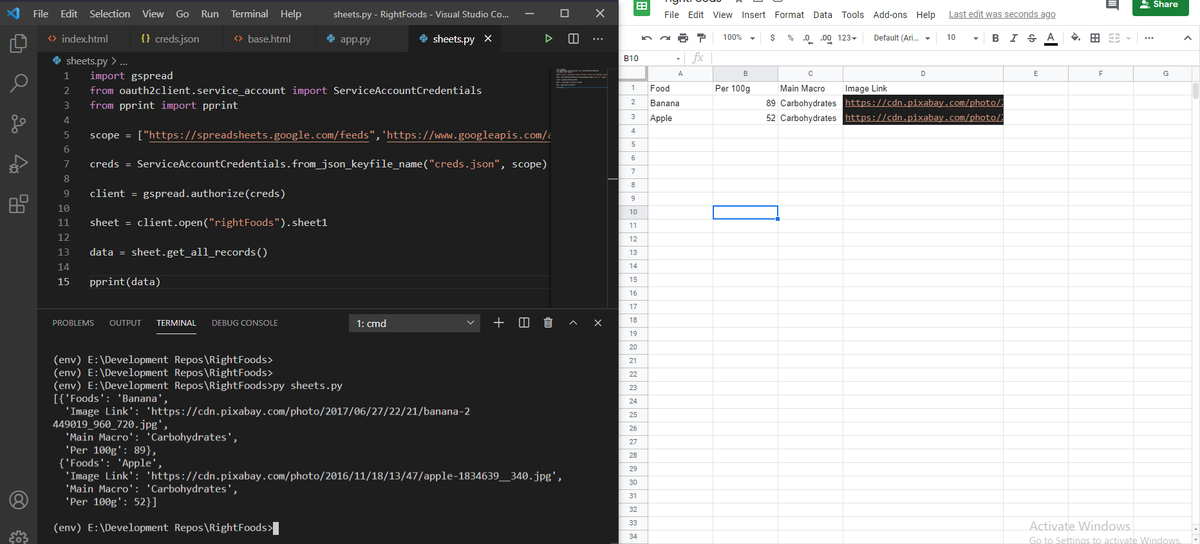Viewport: 1200px width, 544px height.
Task: Collapse the Sheets header with chevron
Action: 1186,37
